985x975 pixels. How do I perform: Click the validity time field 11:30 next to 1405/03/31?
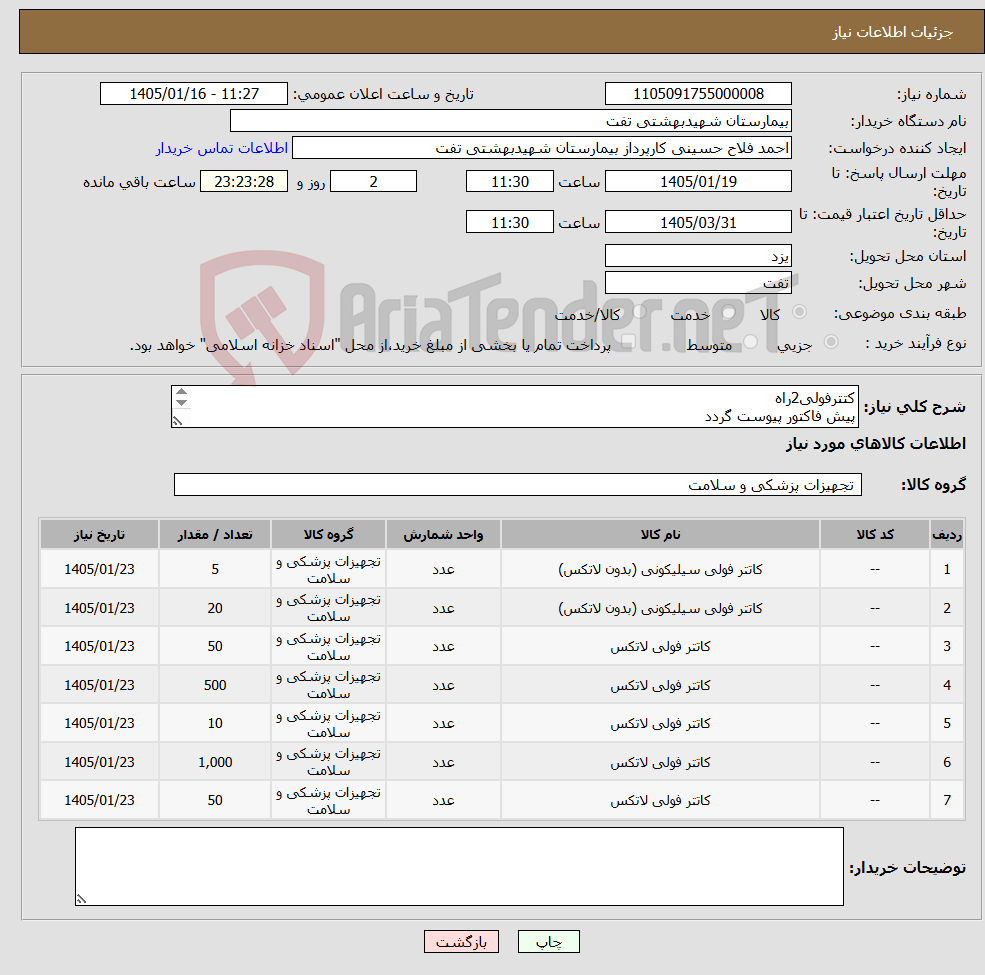509,222
